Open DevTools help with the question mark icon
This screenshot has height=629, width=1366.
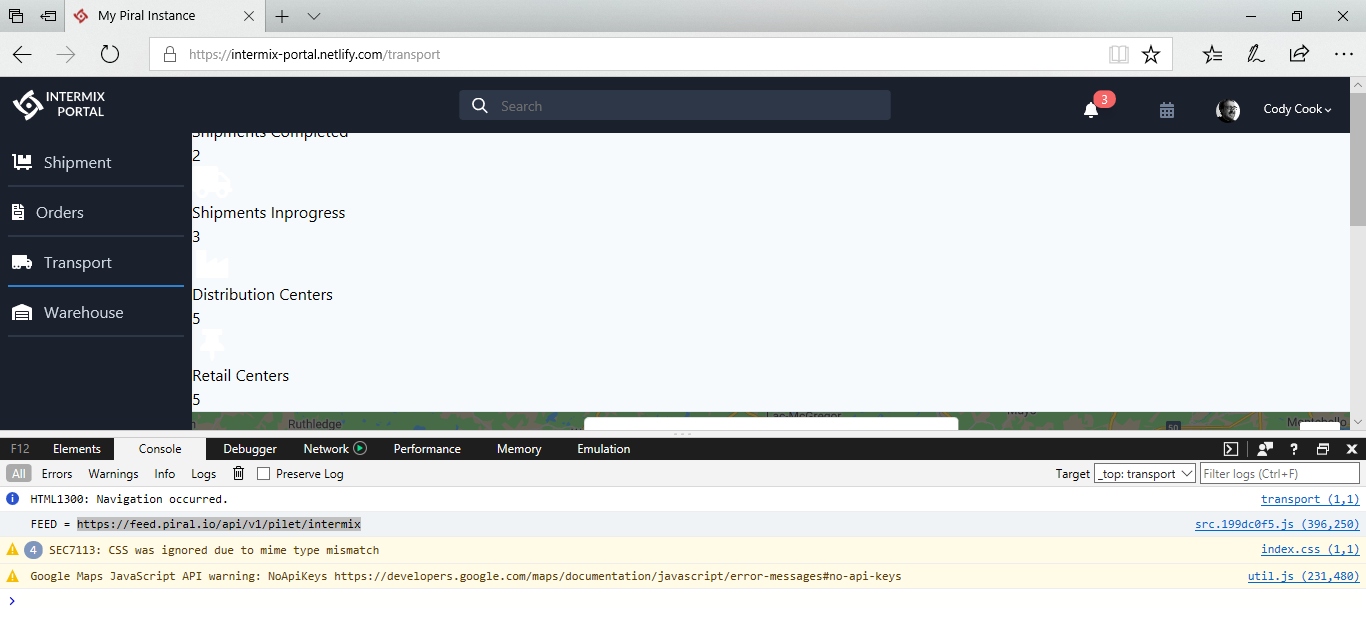tap(1293, 448)
